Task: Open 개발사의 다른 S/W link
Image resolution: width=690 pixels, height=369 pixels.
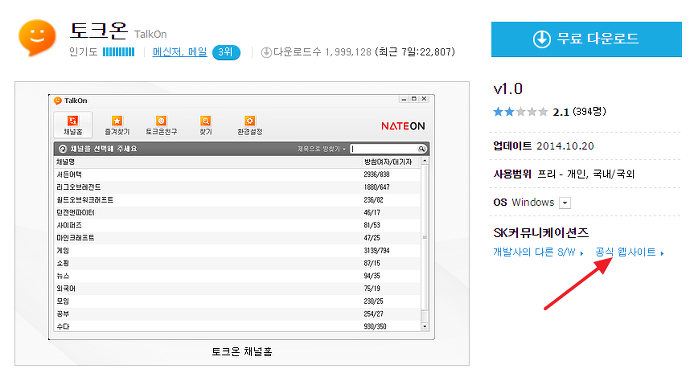Action: (x=538, y=252)
